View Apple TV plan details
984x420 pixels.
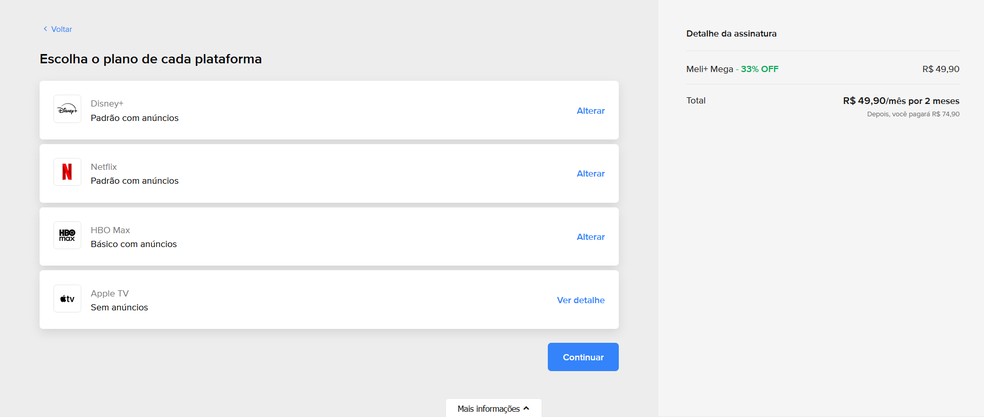tap(580, 300)
